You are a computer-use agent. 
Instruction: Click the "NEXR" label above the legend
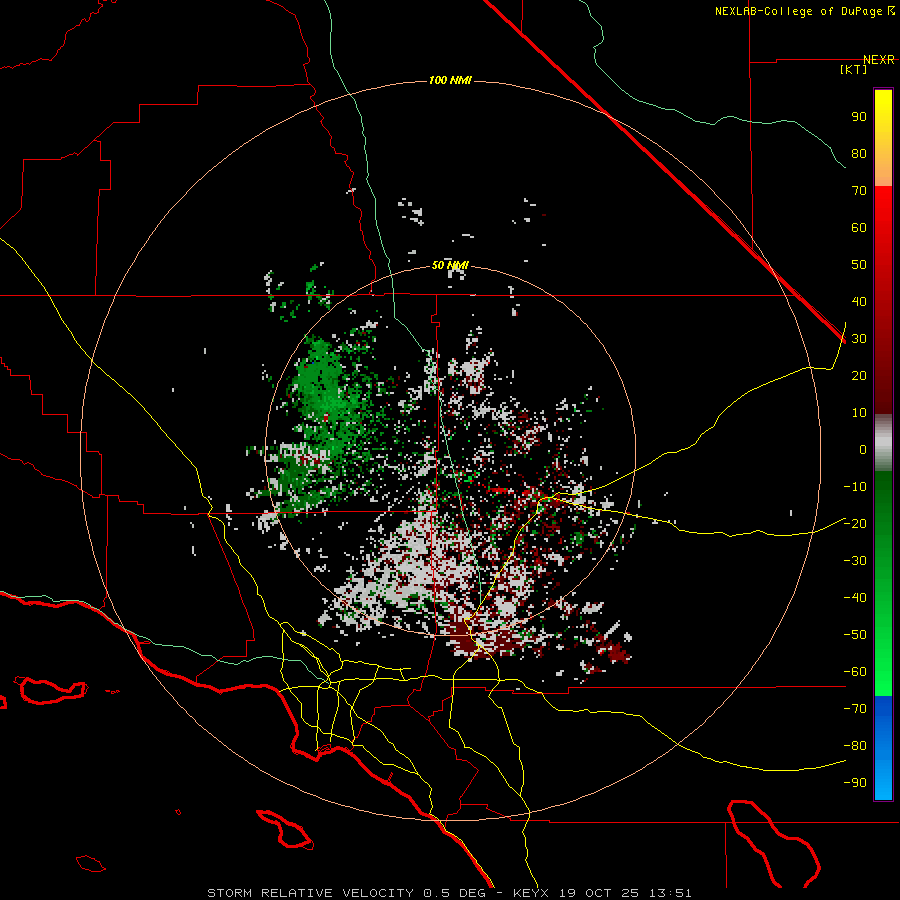pyautogui.click(x=879, y=60)
